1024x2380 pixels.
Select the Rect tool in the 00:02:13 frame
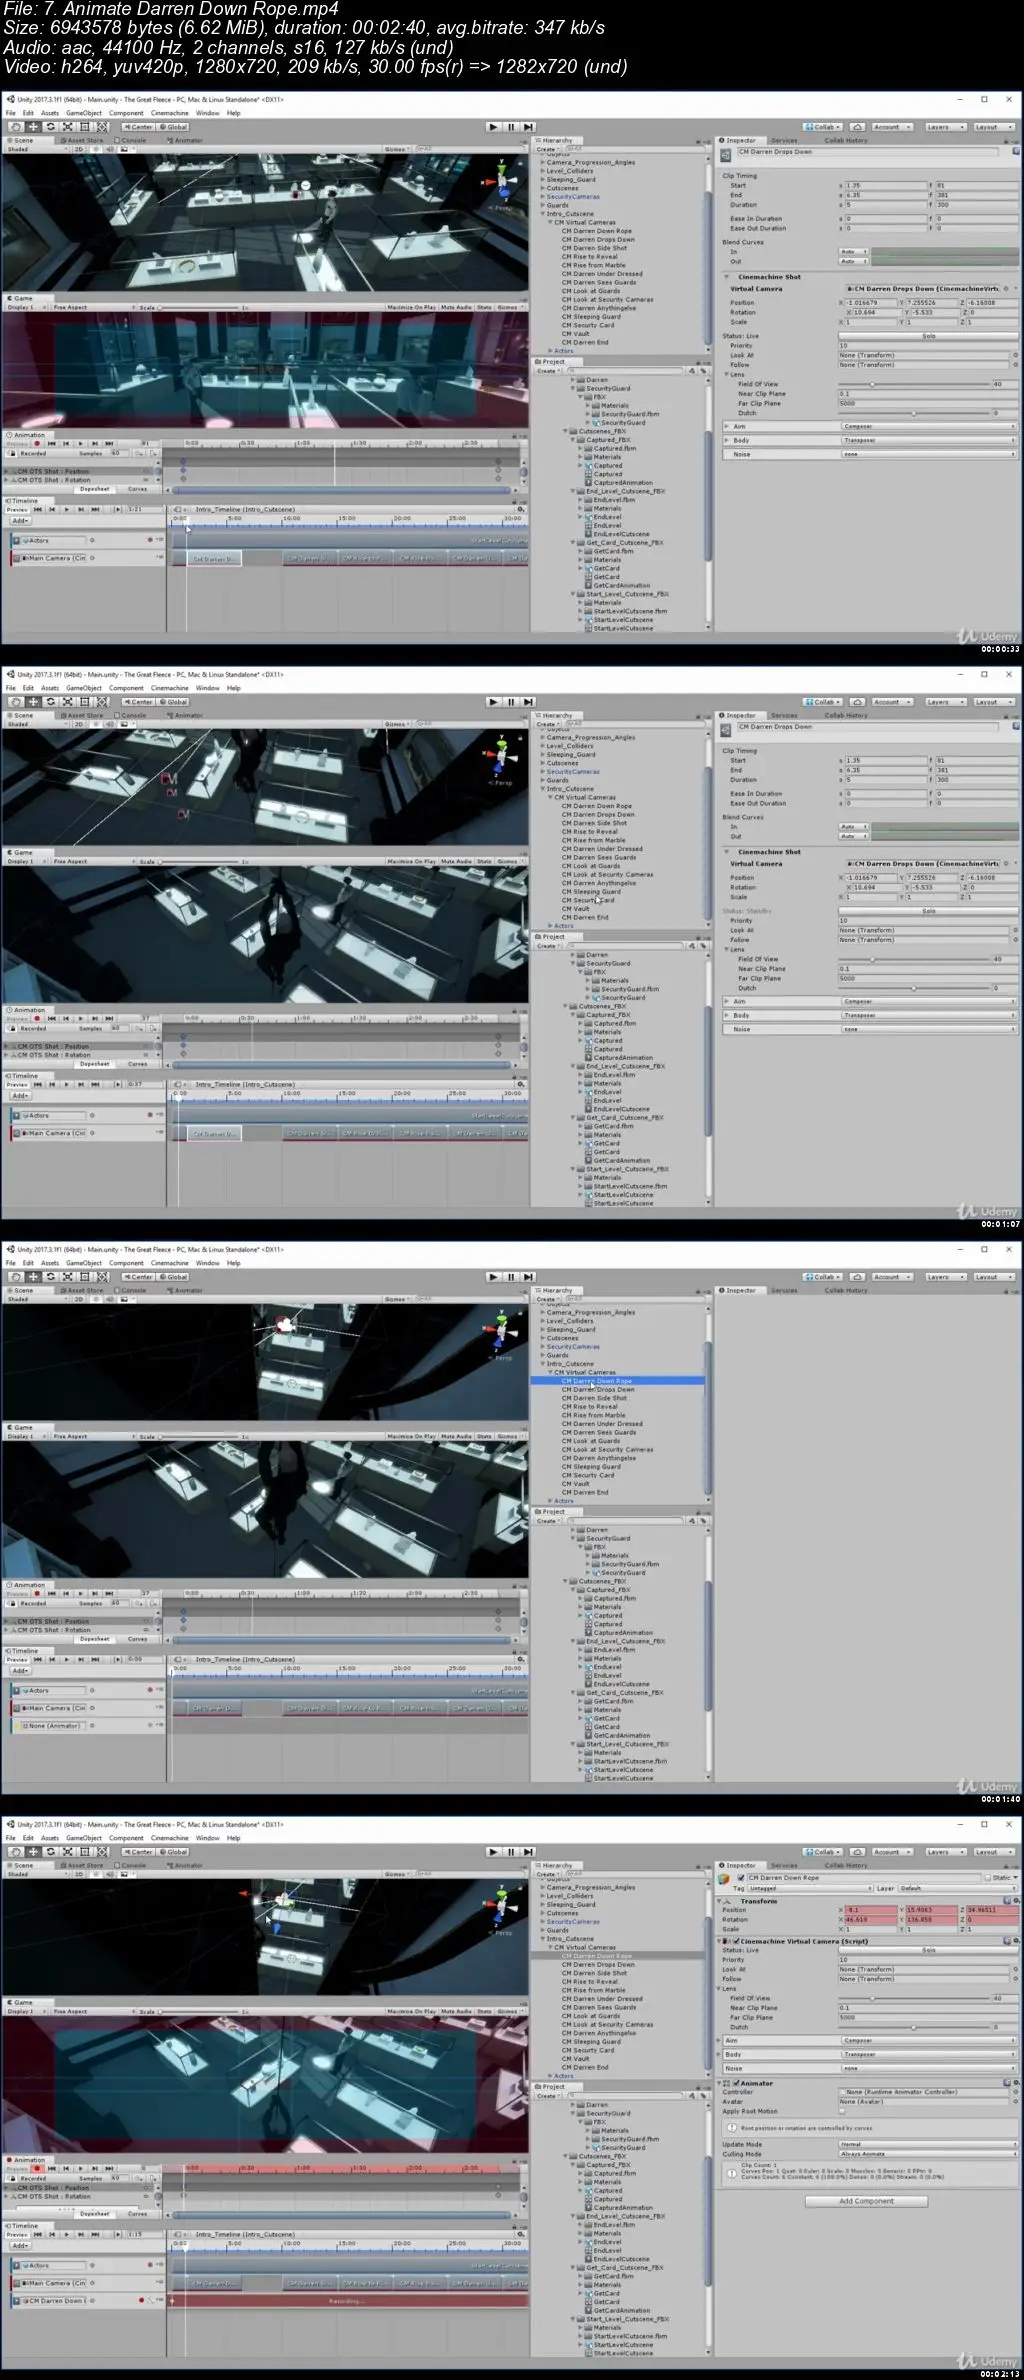[x=85, y=1852]
